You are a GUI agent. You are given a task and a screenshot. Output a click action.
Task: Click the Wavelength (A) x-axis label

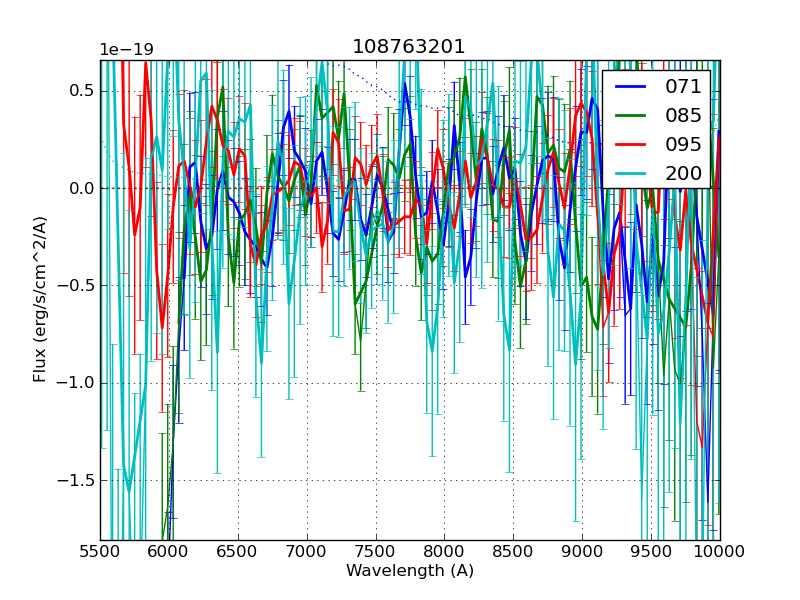(x=410, y=571)
